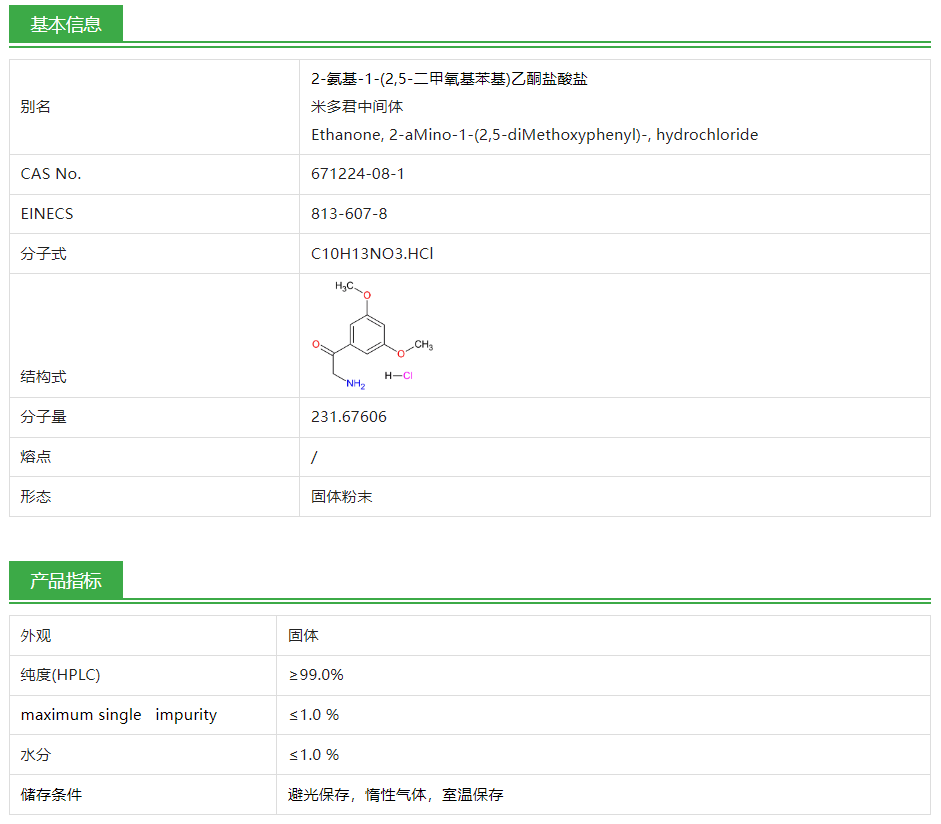Click the 分子量 row label
Viewport: 941px width, 824px height.
tap(45, 416)
